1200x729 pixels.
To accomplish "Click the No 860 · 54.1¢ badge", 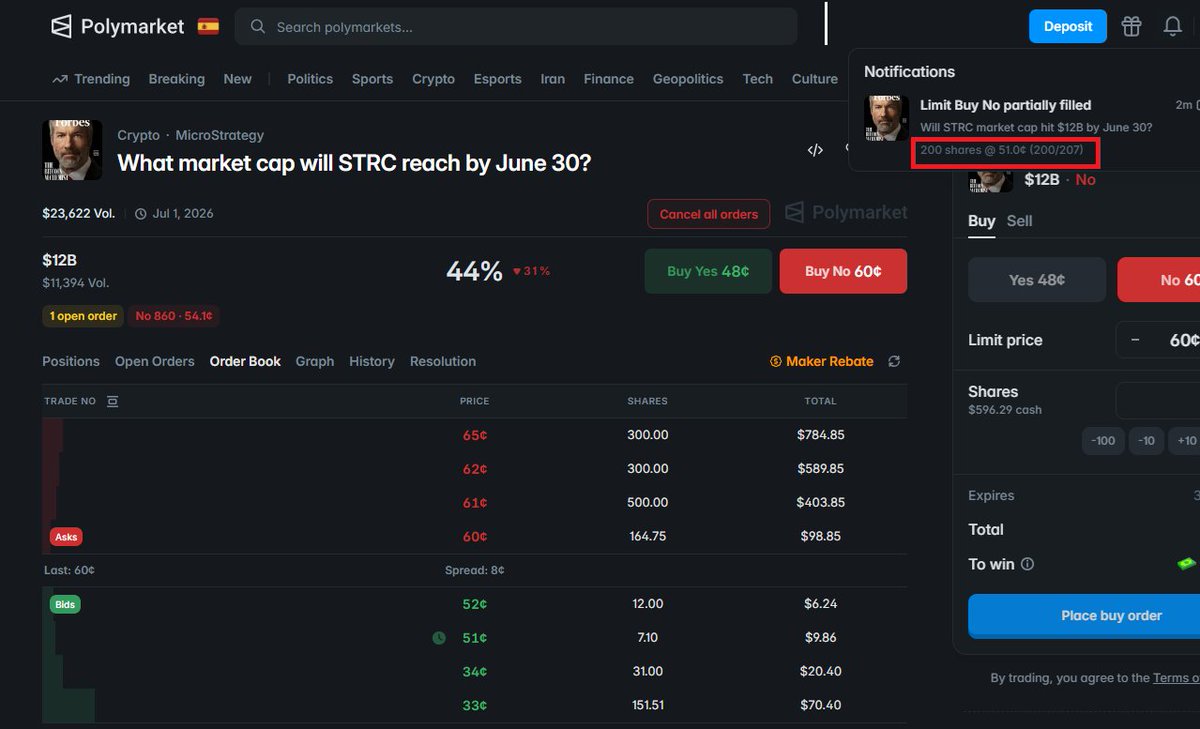I will [x=174, y=316].
